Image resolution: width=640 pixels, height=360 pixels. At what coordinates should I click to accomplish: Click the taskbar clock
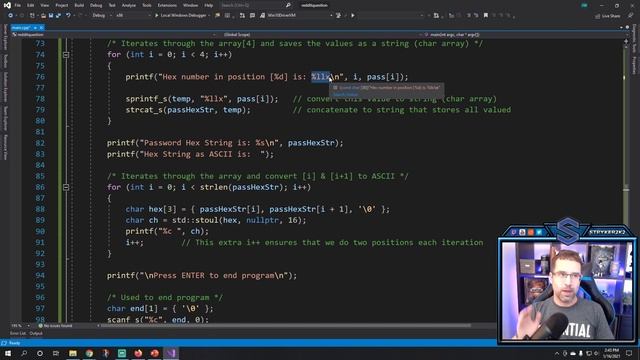611,353
